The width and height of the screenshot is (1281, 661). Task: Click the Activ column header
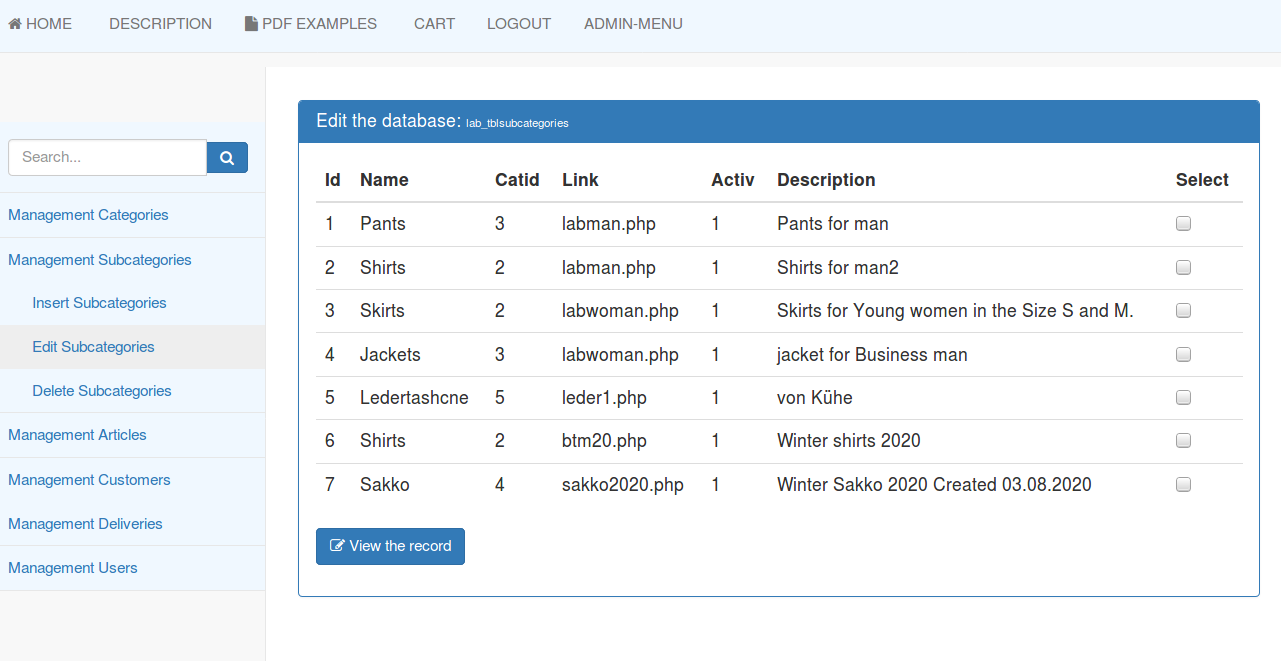(732, 180)
